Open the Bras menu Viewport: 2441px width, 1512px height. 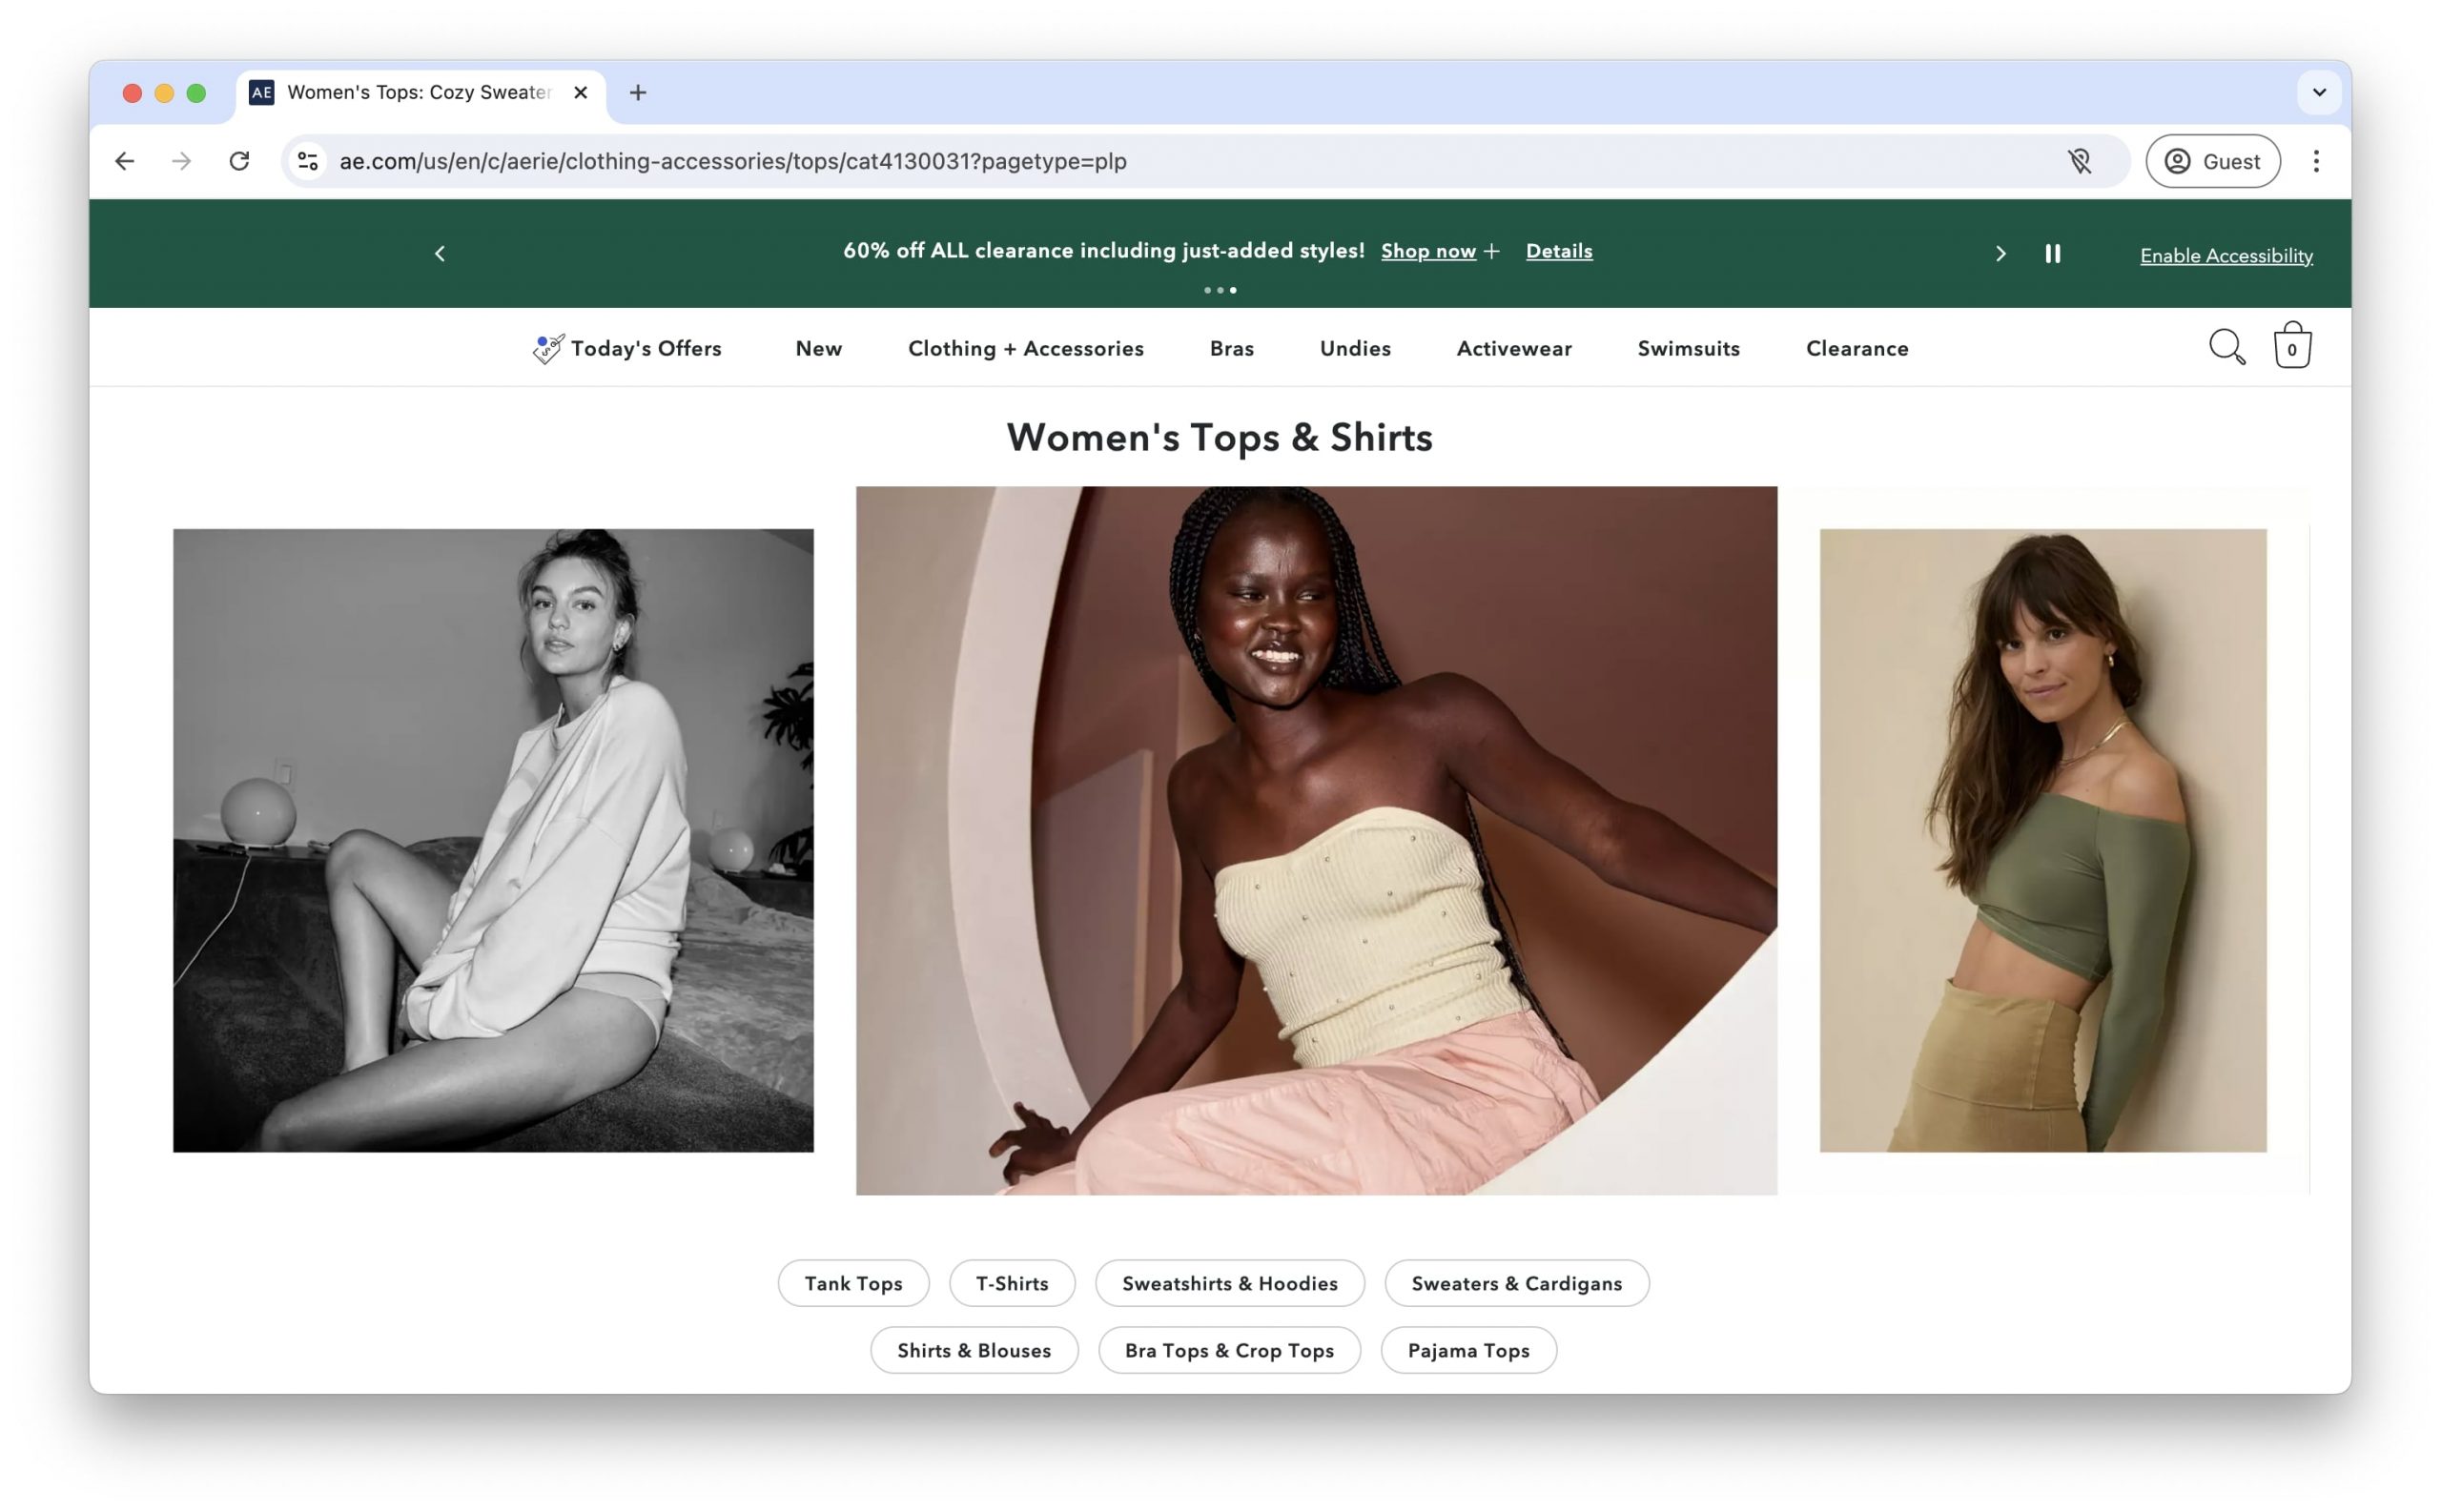click(1231, 348)
